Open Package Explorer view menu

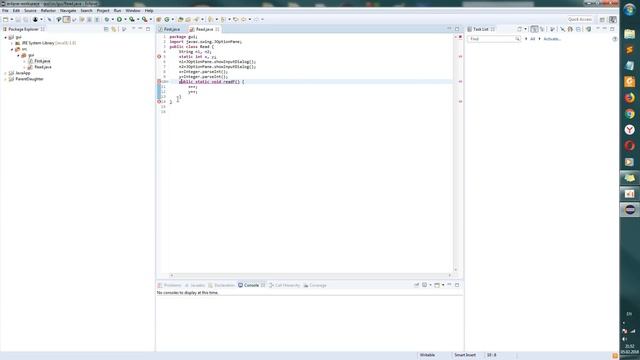124,29
